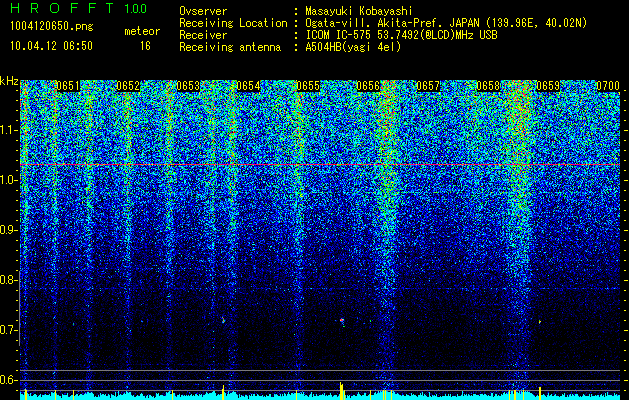Click the 0659 time marker
Screen dimensions: 629x400
click(548, 86)
